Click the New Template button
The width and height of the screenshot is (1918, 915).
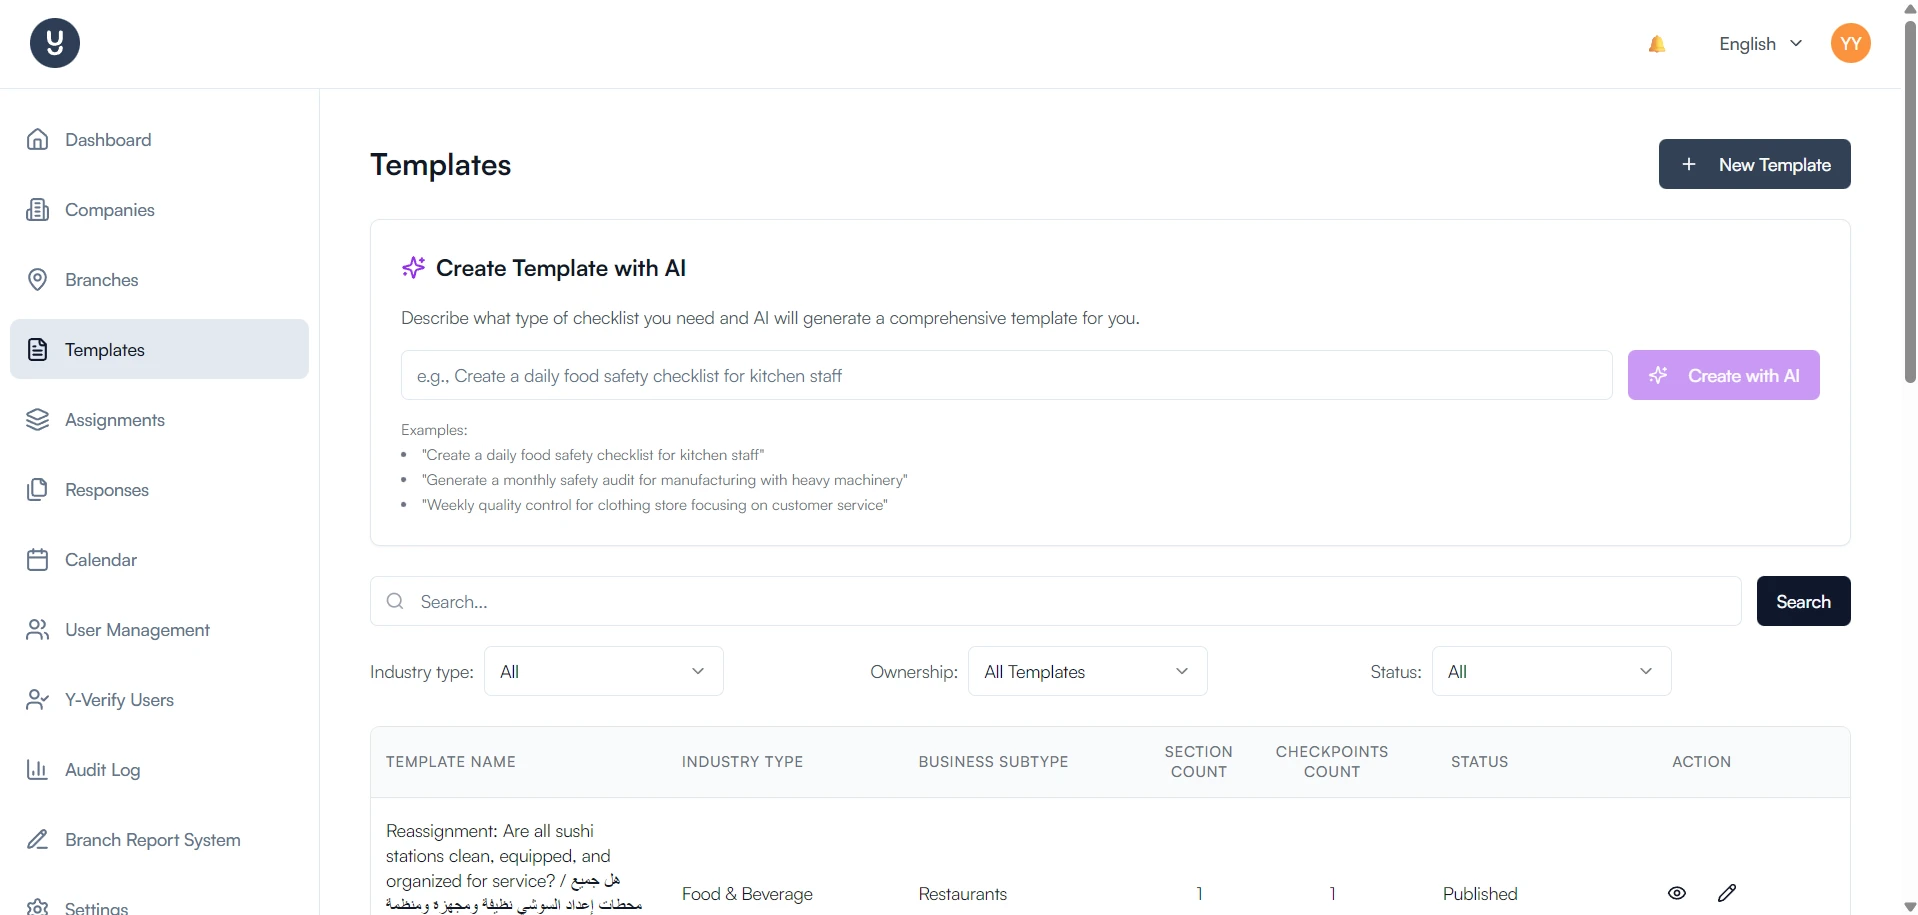pyautogui.click(x=1754, y=164)
